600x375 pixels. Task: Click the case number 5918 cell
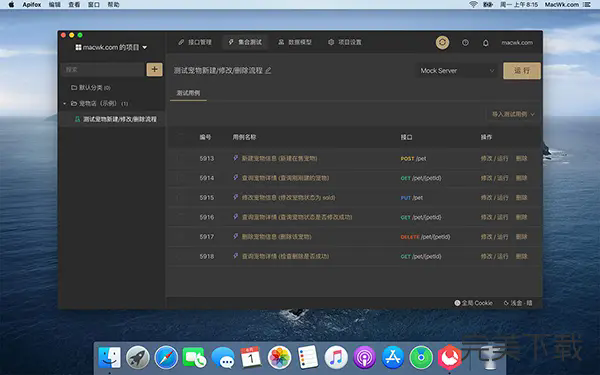207,256
